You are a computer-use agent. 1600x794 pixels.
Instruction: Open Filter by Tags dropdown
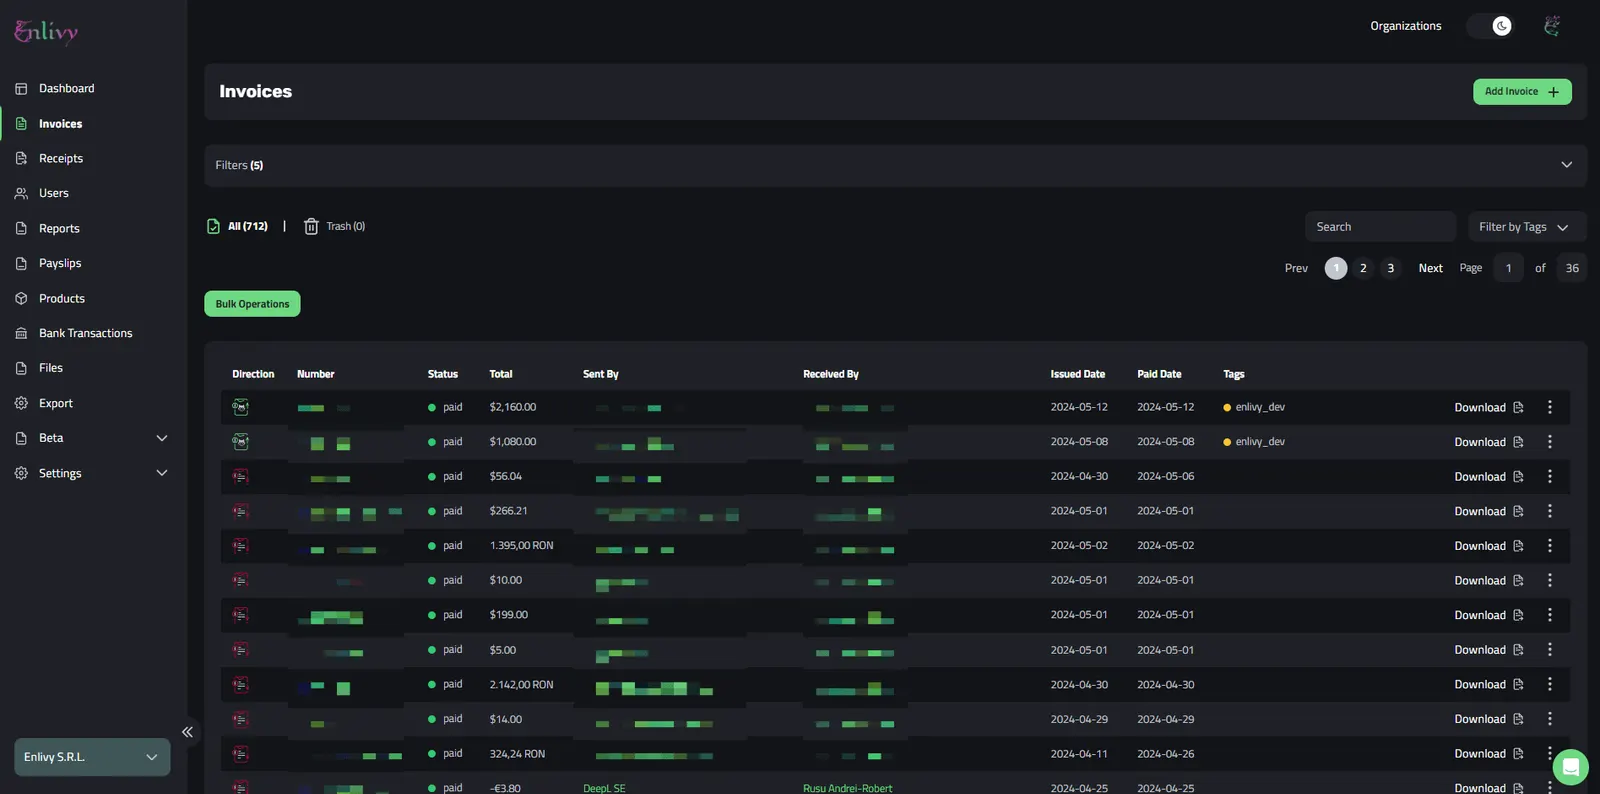coord(1527,227)
